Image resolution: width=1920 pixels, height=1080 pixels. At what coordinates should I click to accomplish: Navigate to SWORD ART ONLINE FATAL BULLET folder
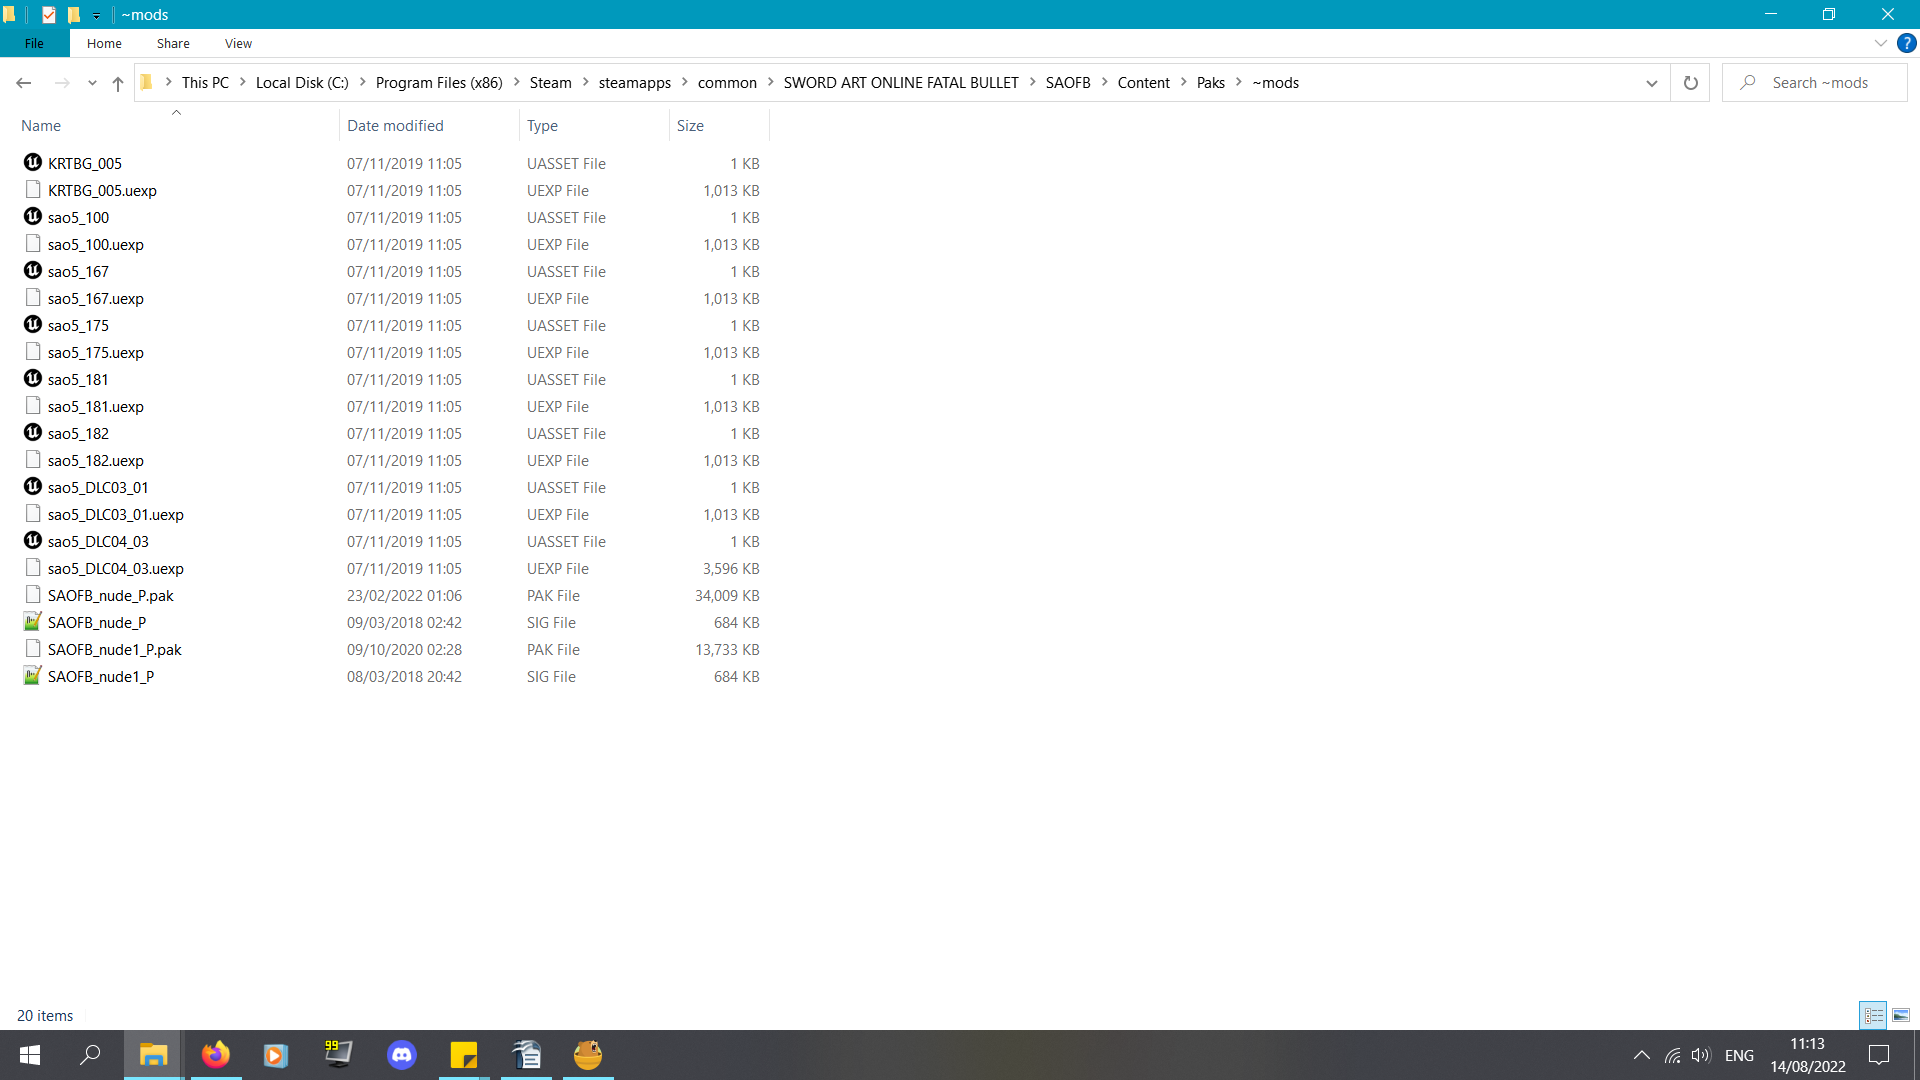pos(901,83)
